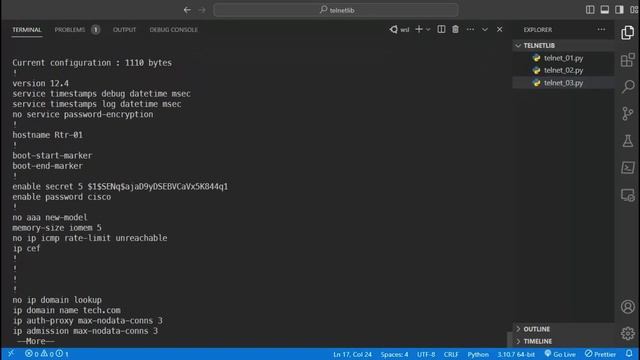Split the terminal
This screenshot has height=360, width=640.
tap(441, 29)
